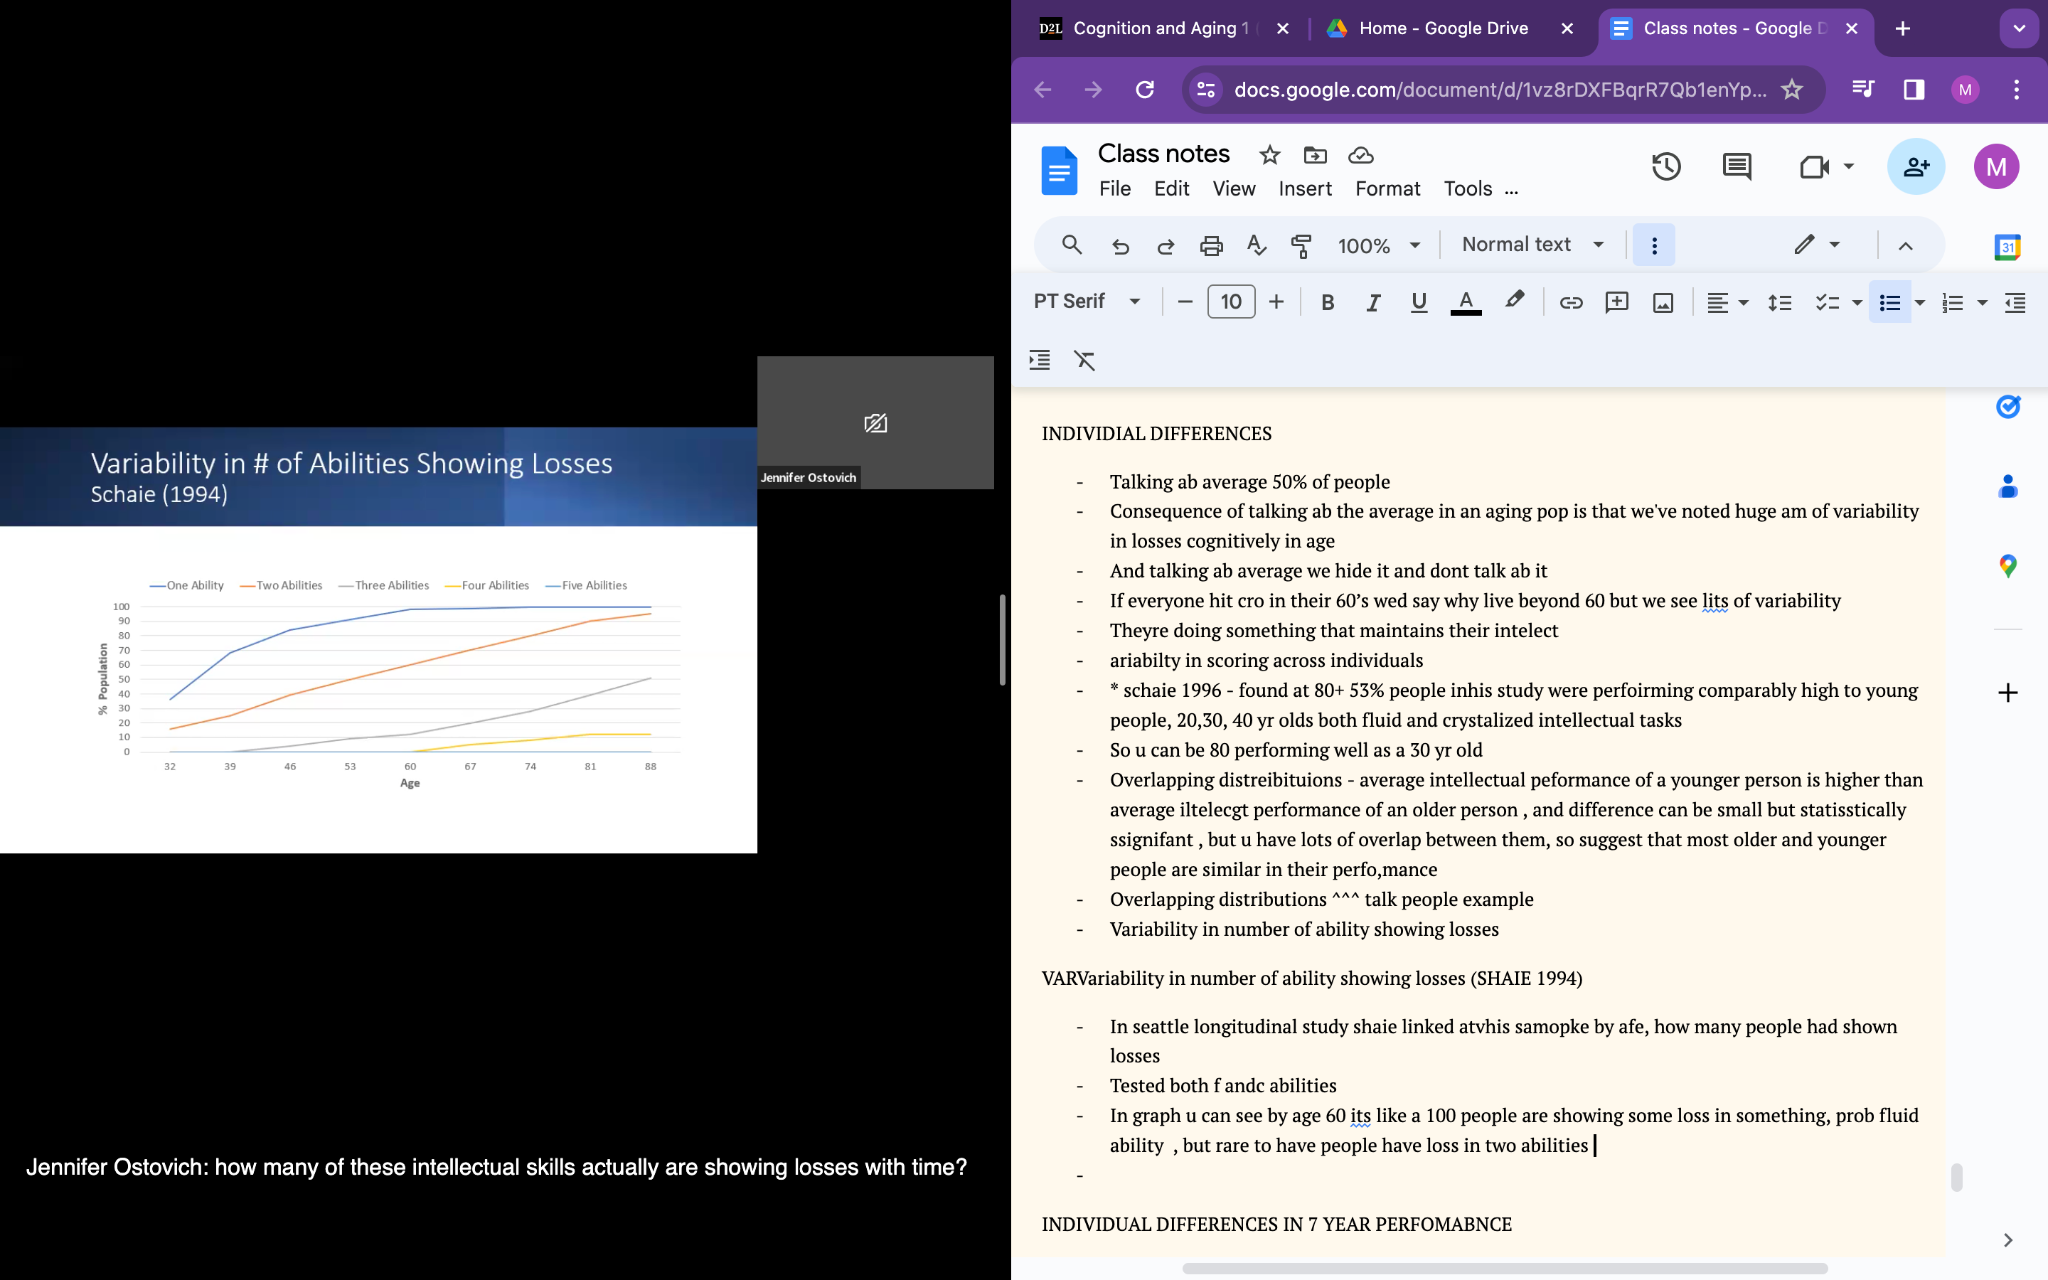Open the PT Serif font dropdown
Screen dimensions: 2048x1280
[x=1087, y=302]
